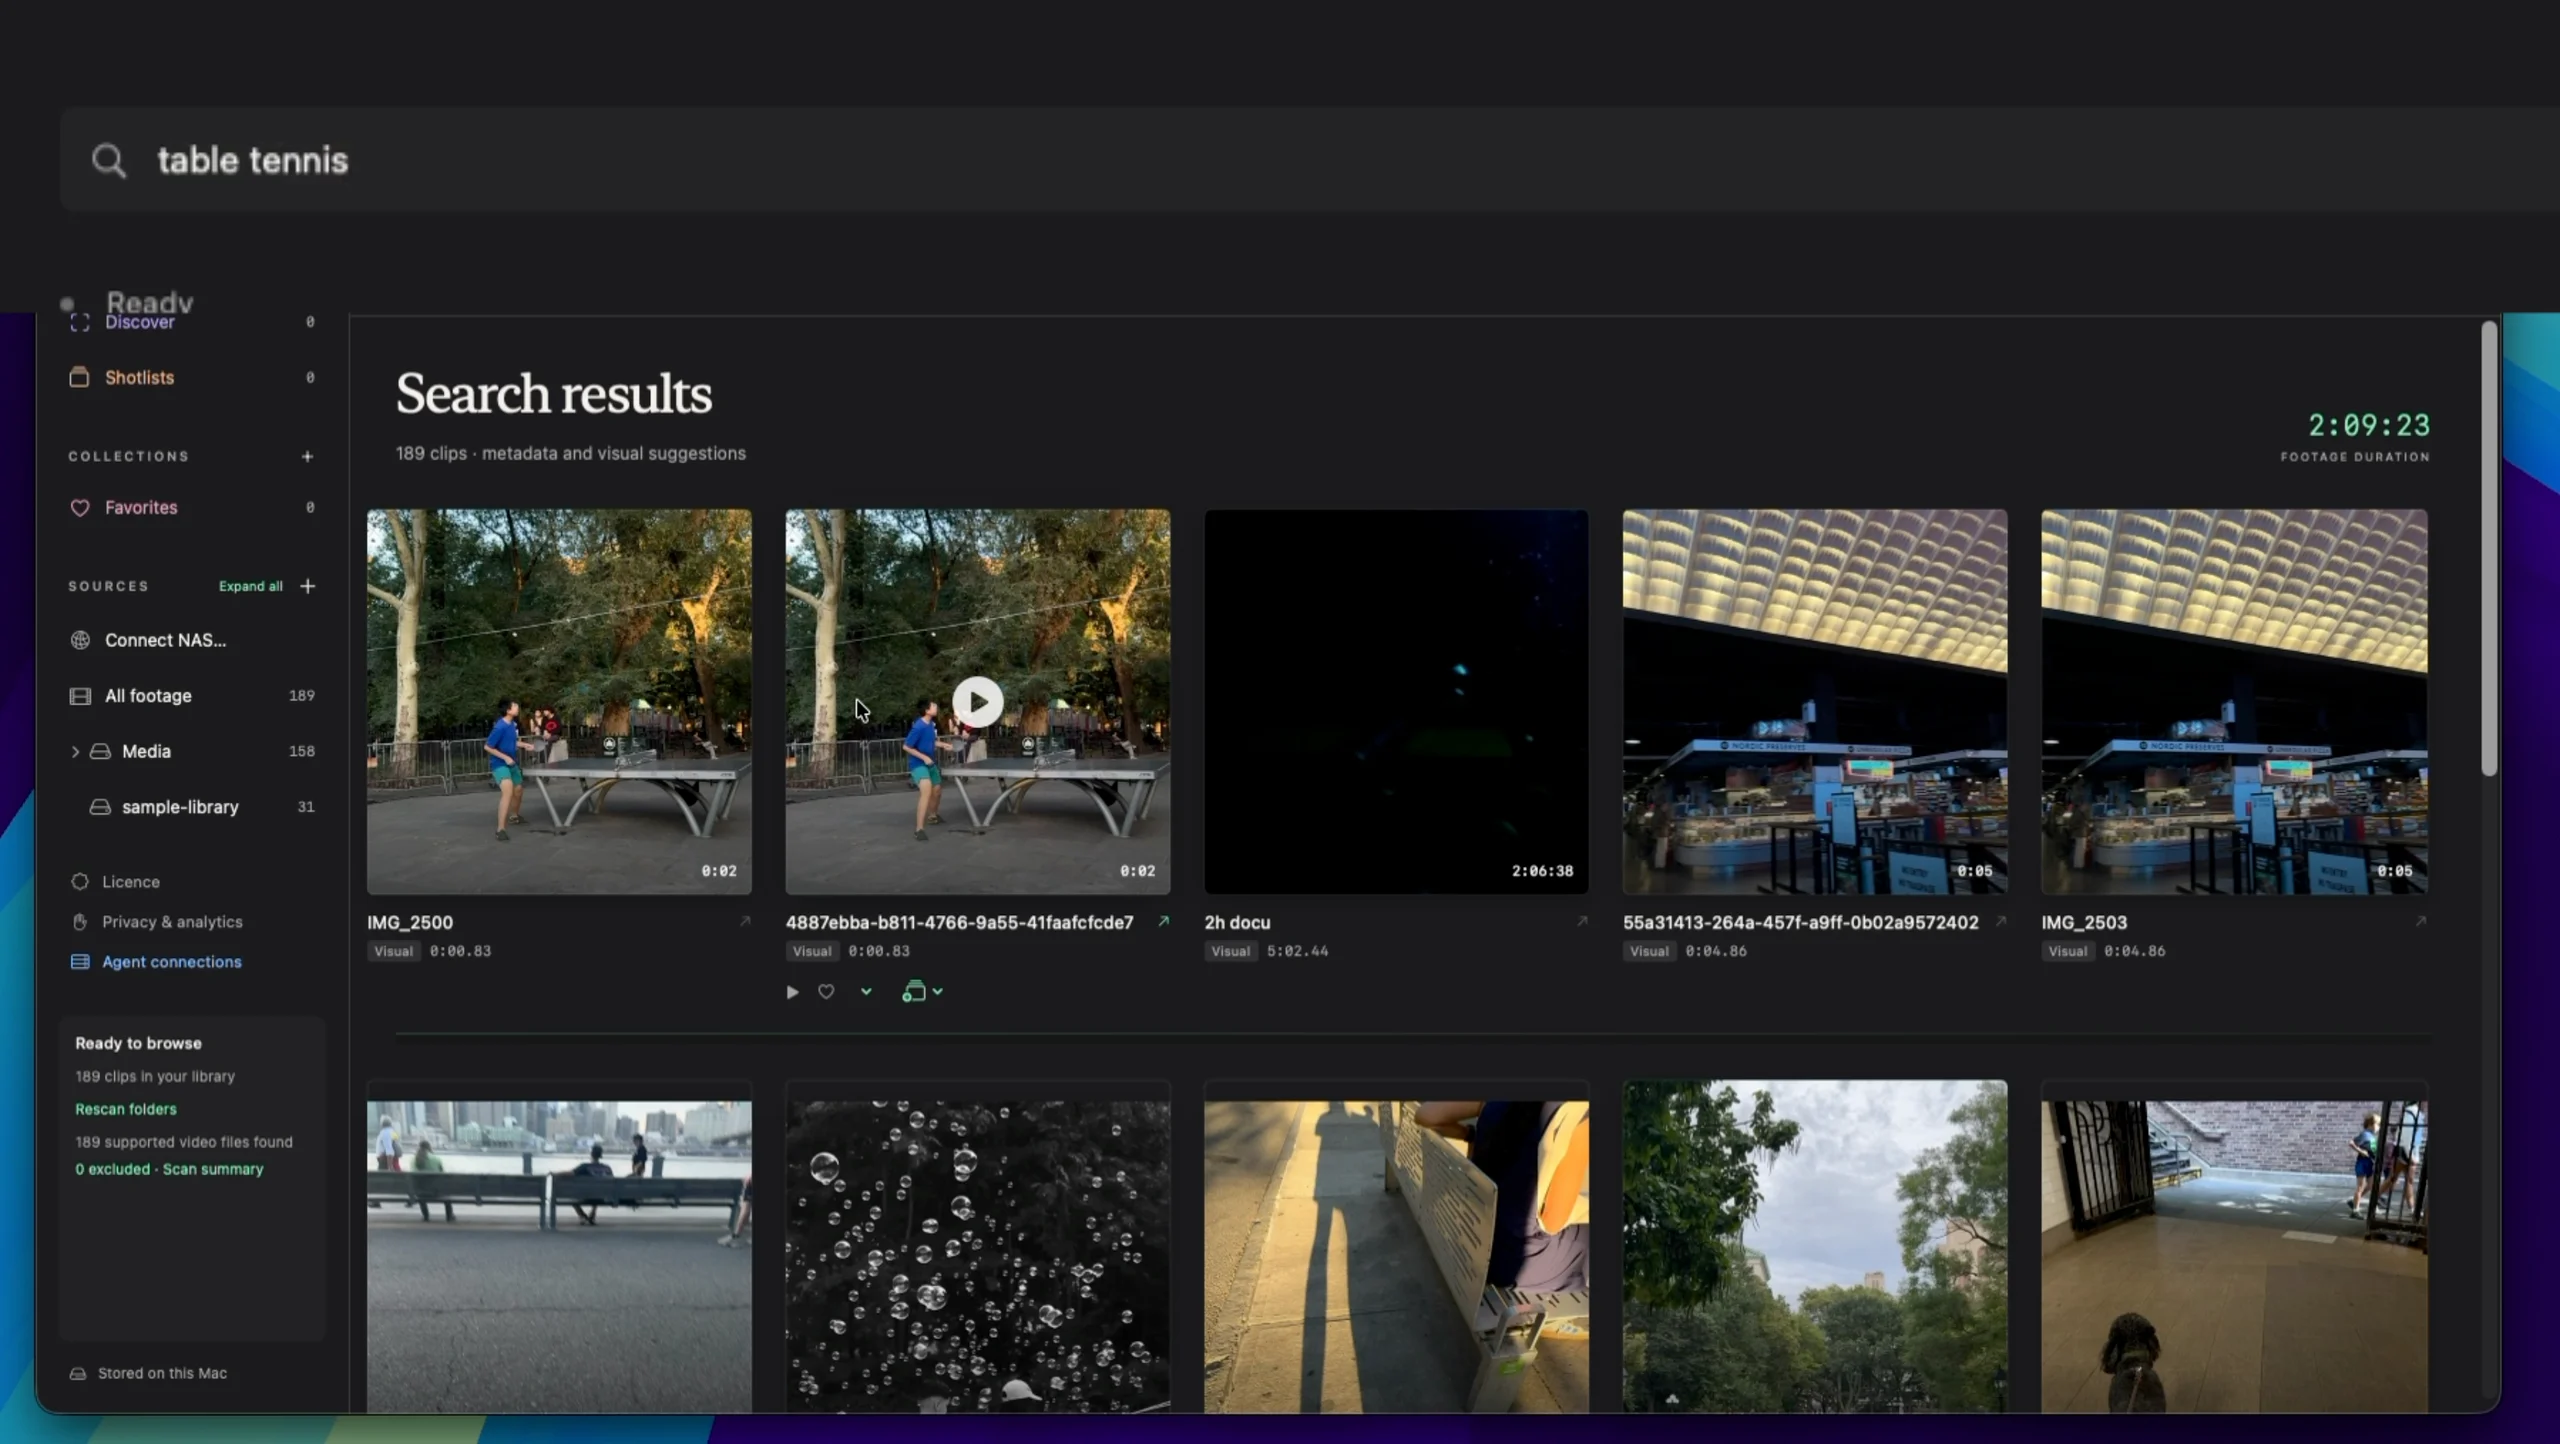
Task: Click the Visual tag under IMG_2500
Action: point(393,951)
